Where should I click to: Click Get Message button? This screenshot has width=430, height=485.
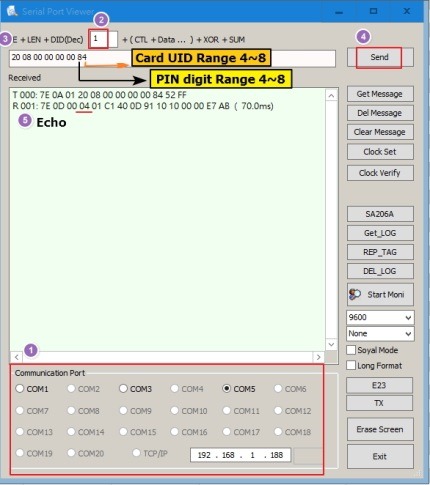pos(380,94)
